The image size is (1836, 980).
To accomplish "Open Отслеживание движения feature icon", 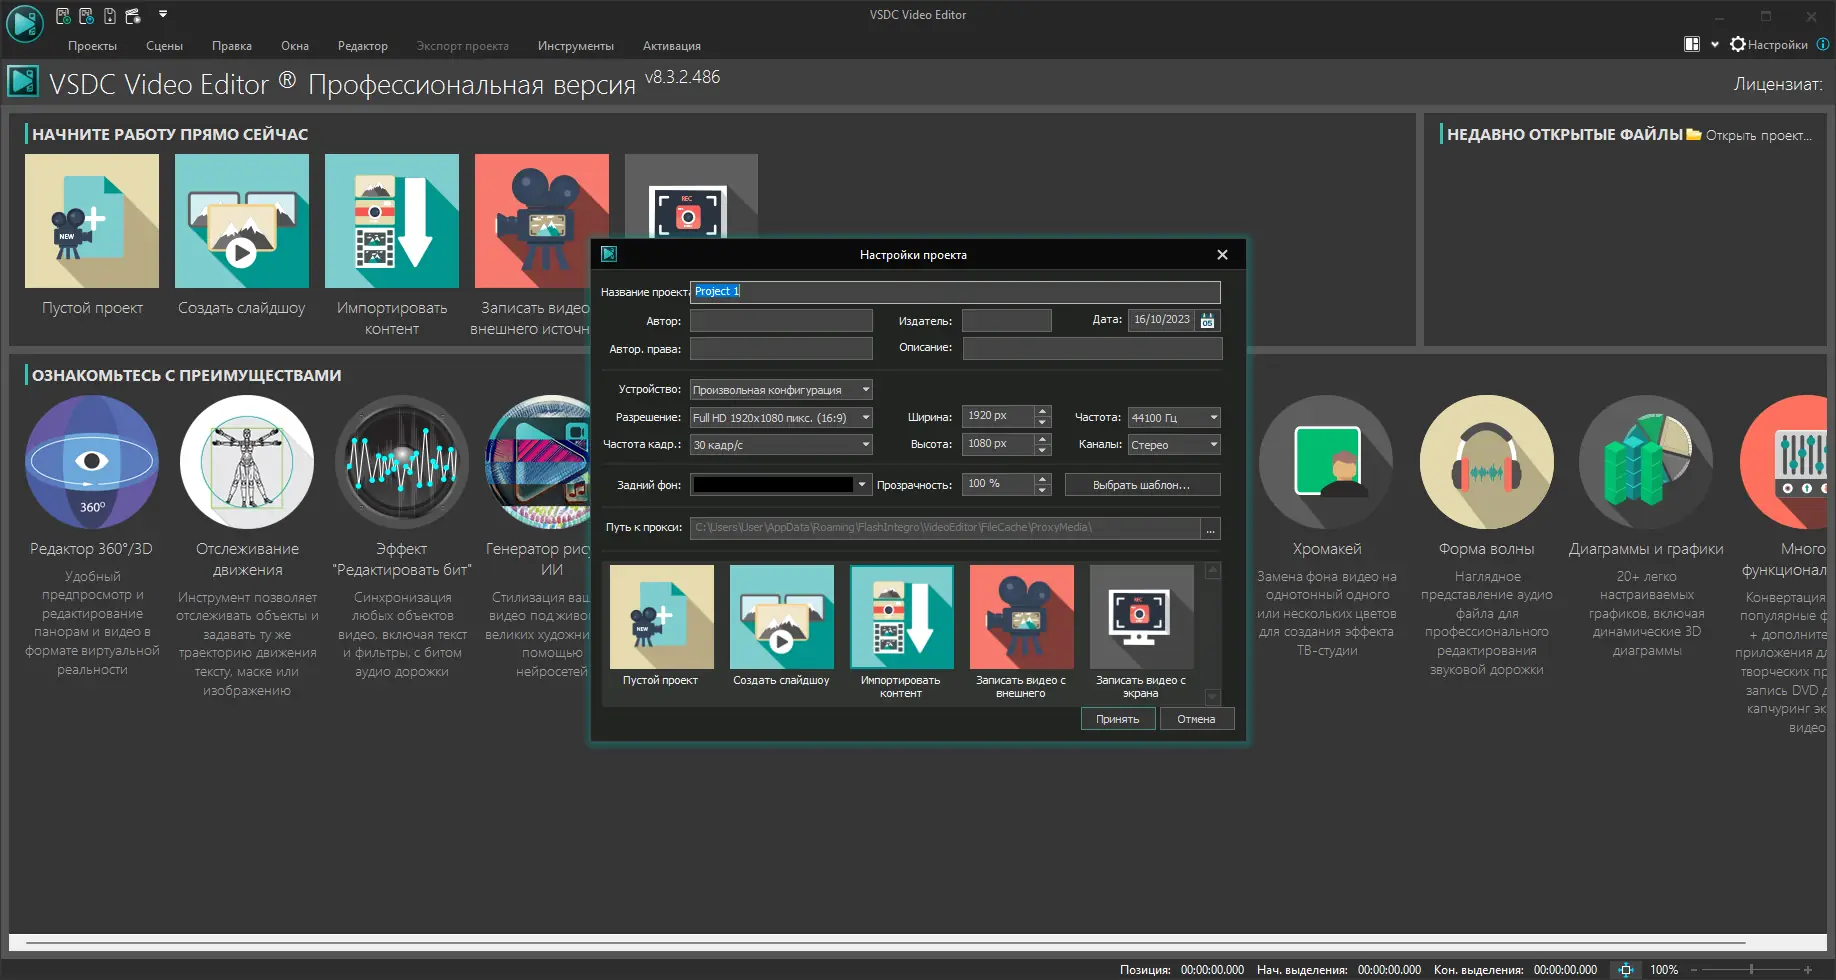I will pyautogui.click(x=247, y=462).
